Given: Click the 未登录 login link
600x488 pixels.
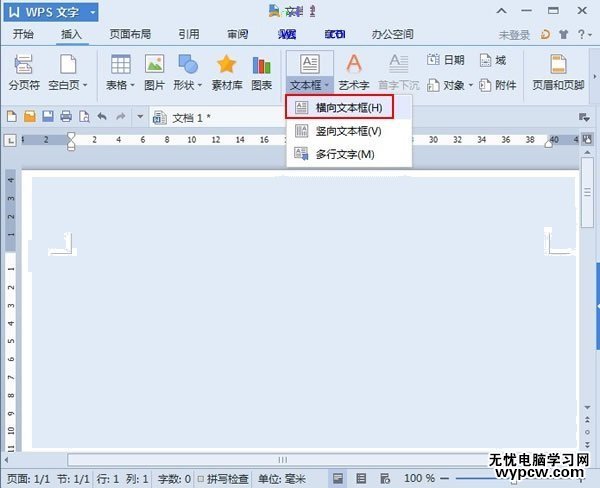Looking at the screenshot, I should [514, 35].
